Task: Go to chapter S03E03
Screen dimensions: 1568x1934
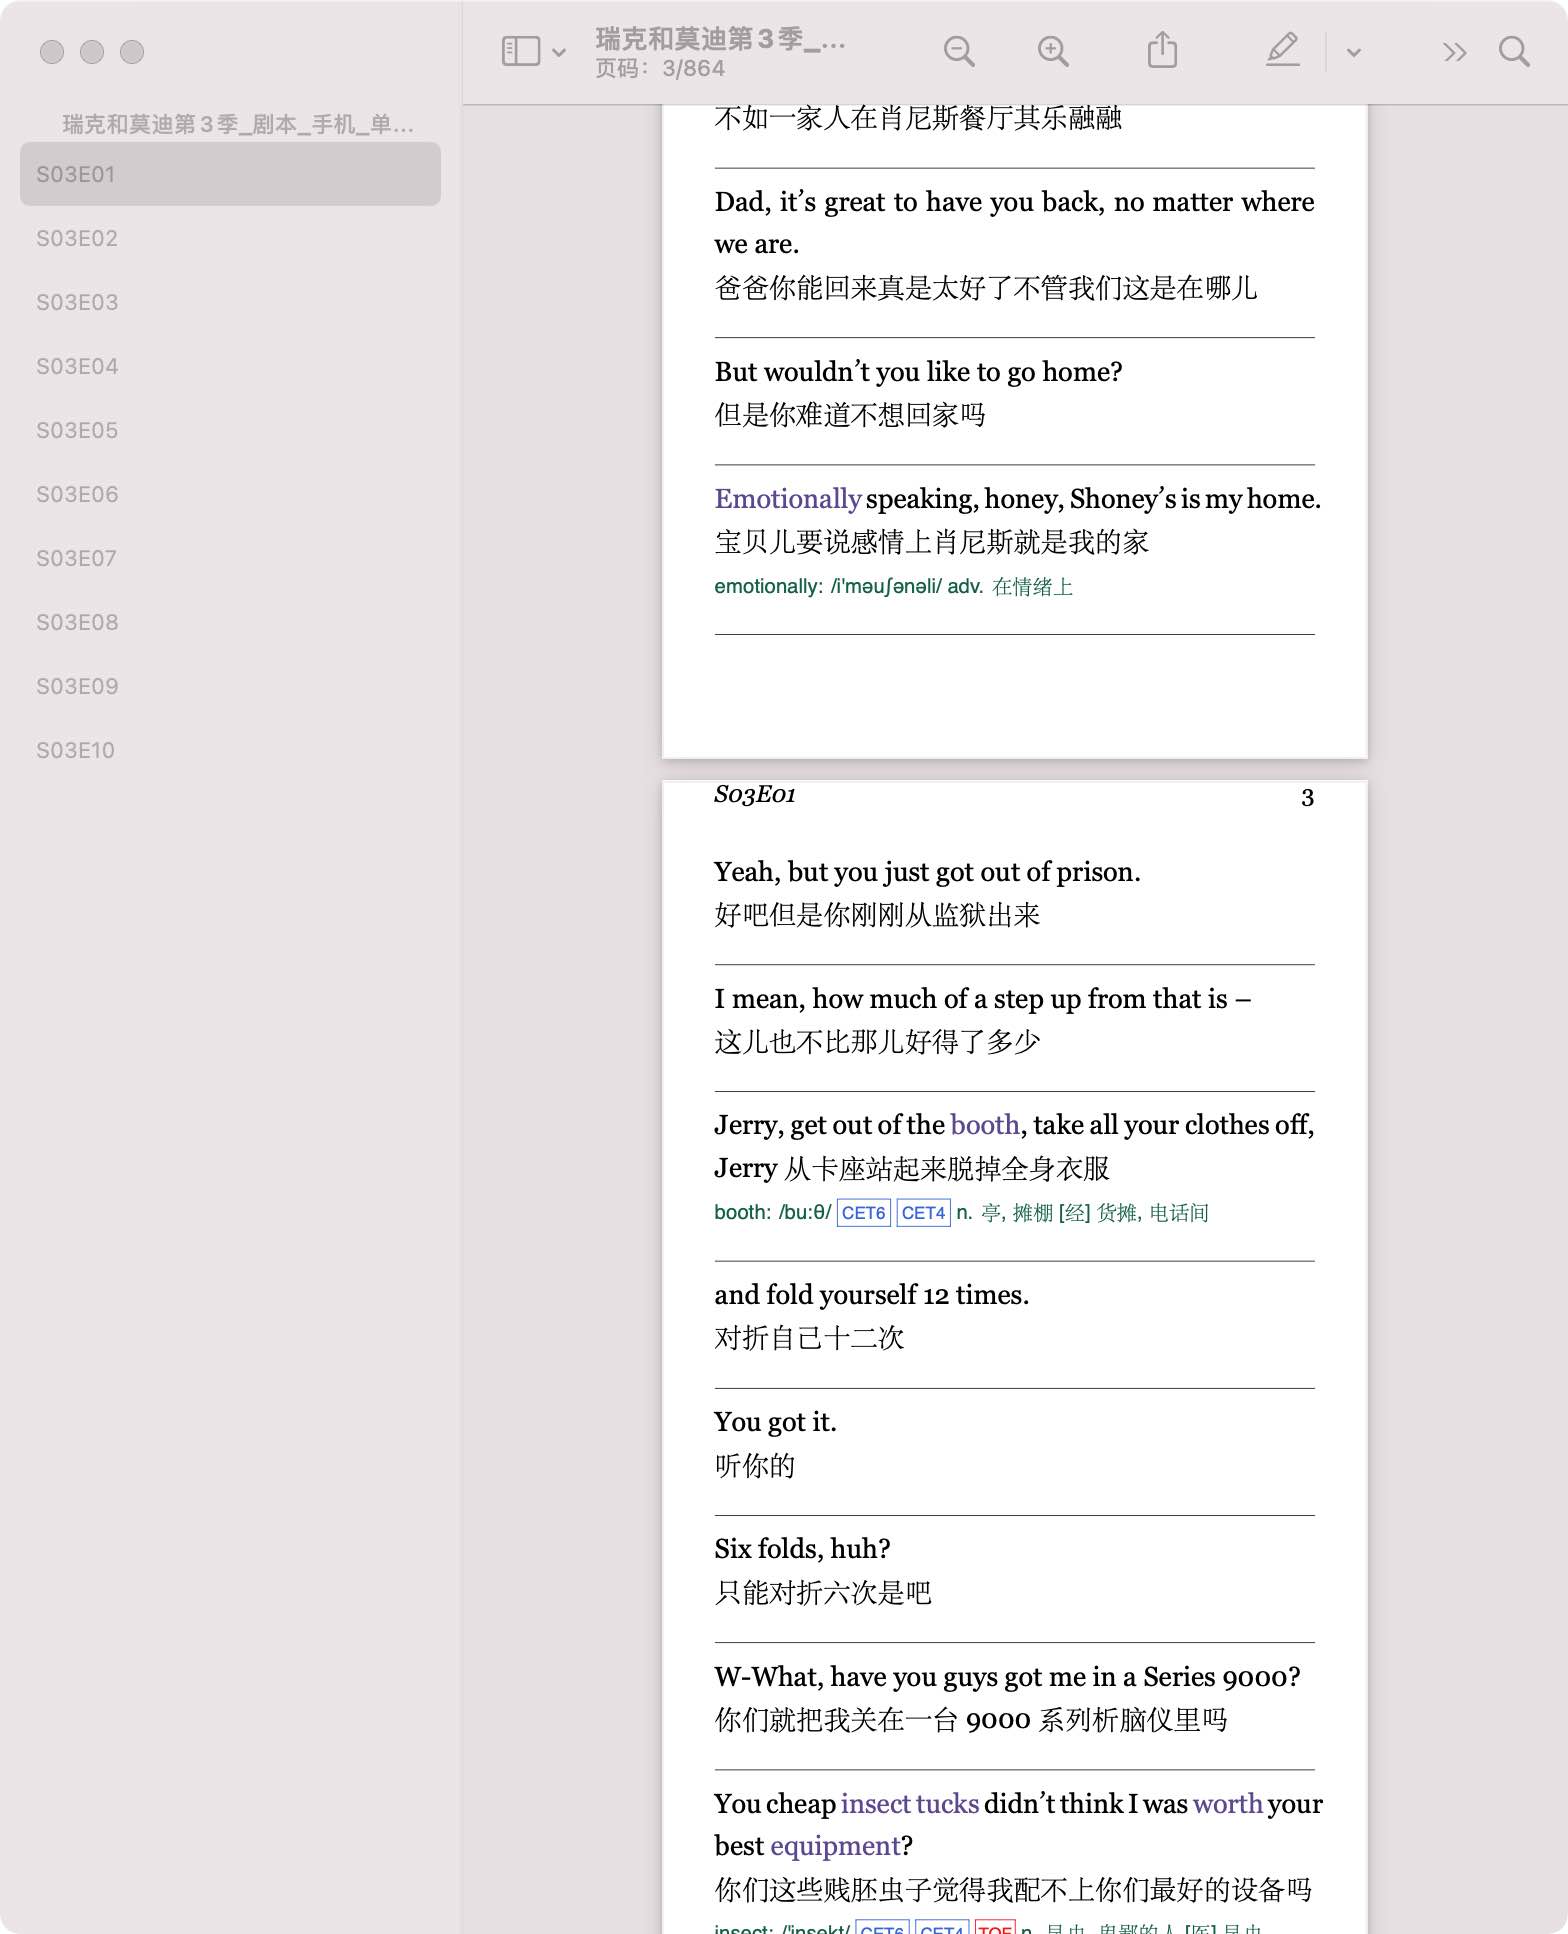Action: point(230,302)
